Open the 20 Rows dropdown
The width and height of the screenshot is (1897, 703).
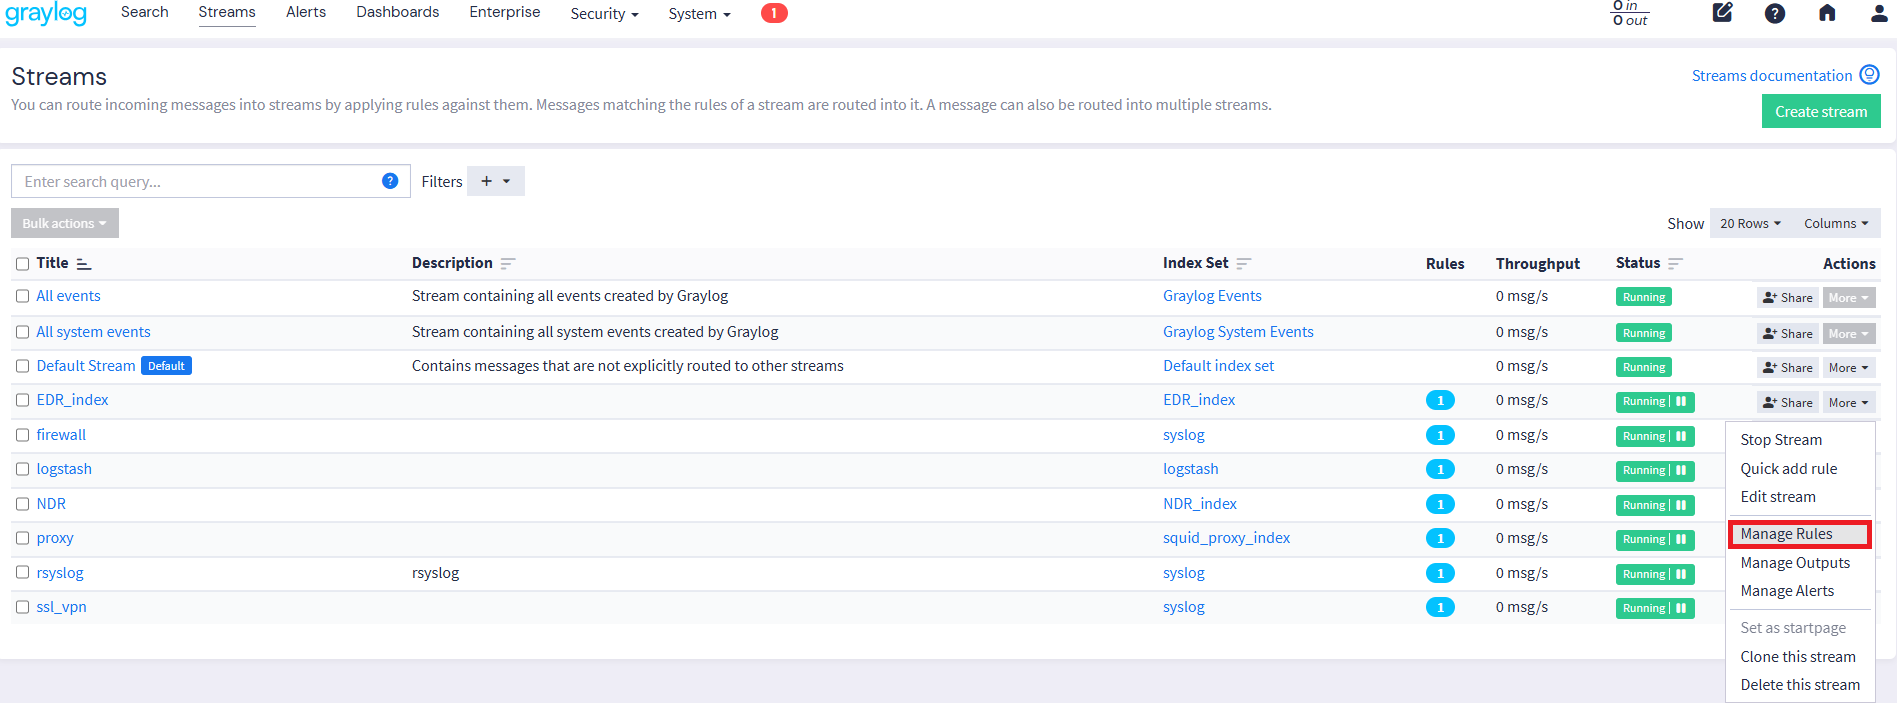(x=1750, y=223)
